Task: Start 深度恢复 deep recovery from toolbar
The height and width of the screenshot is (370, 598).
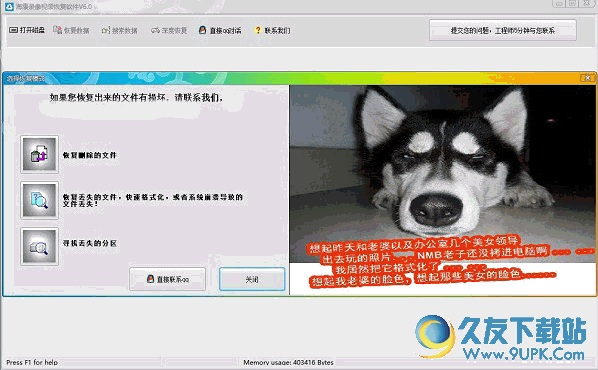Action: pos(169,30)
